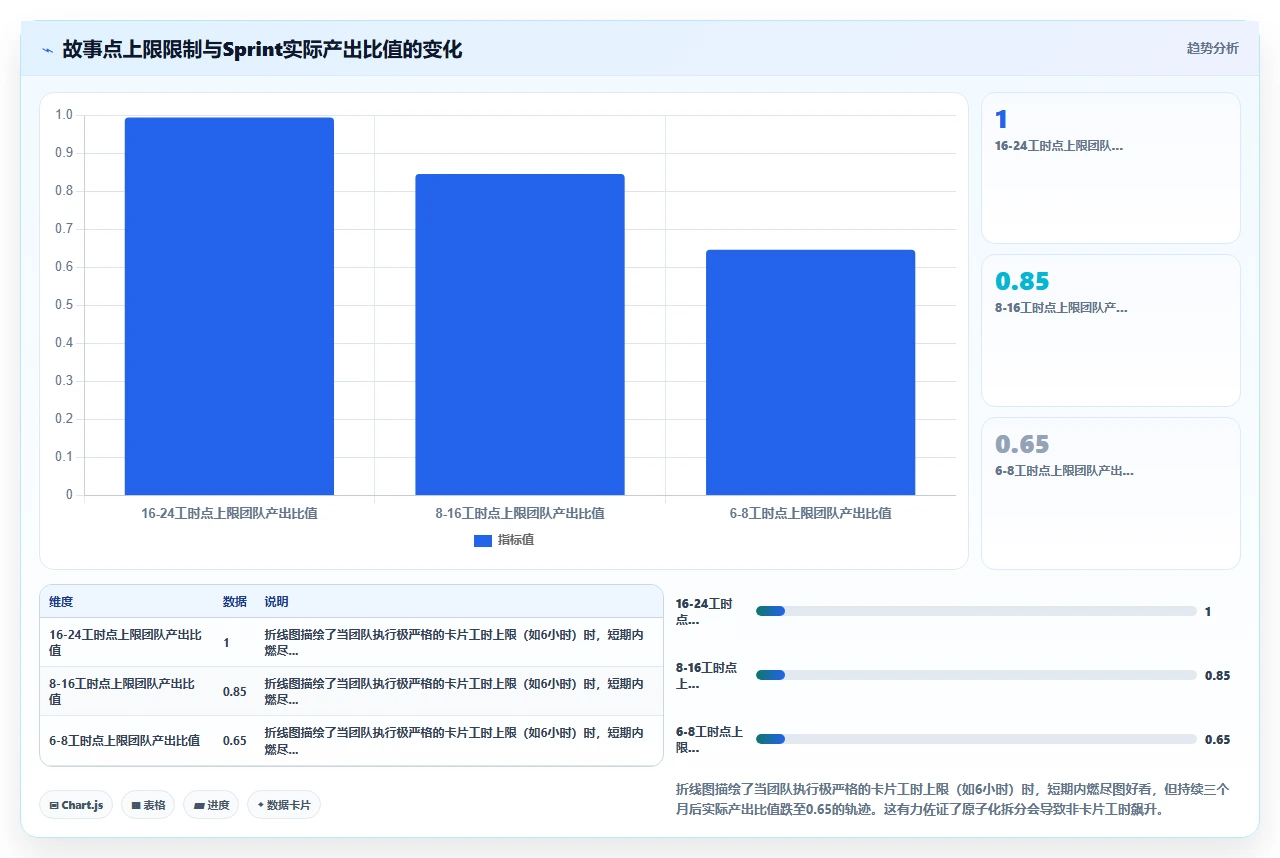
Task: Click the x-axis label 8-16工时点上限团队产出比值
Action: 520,513
